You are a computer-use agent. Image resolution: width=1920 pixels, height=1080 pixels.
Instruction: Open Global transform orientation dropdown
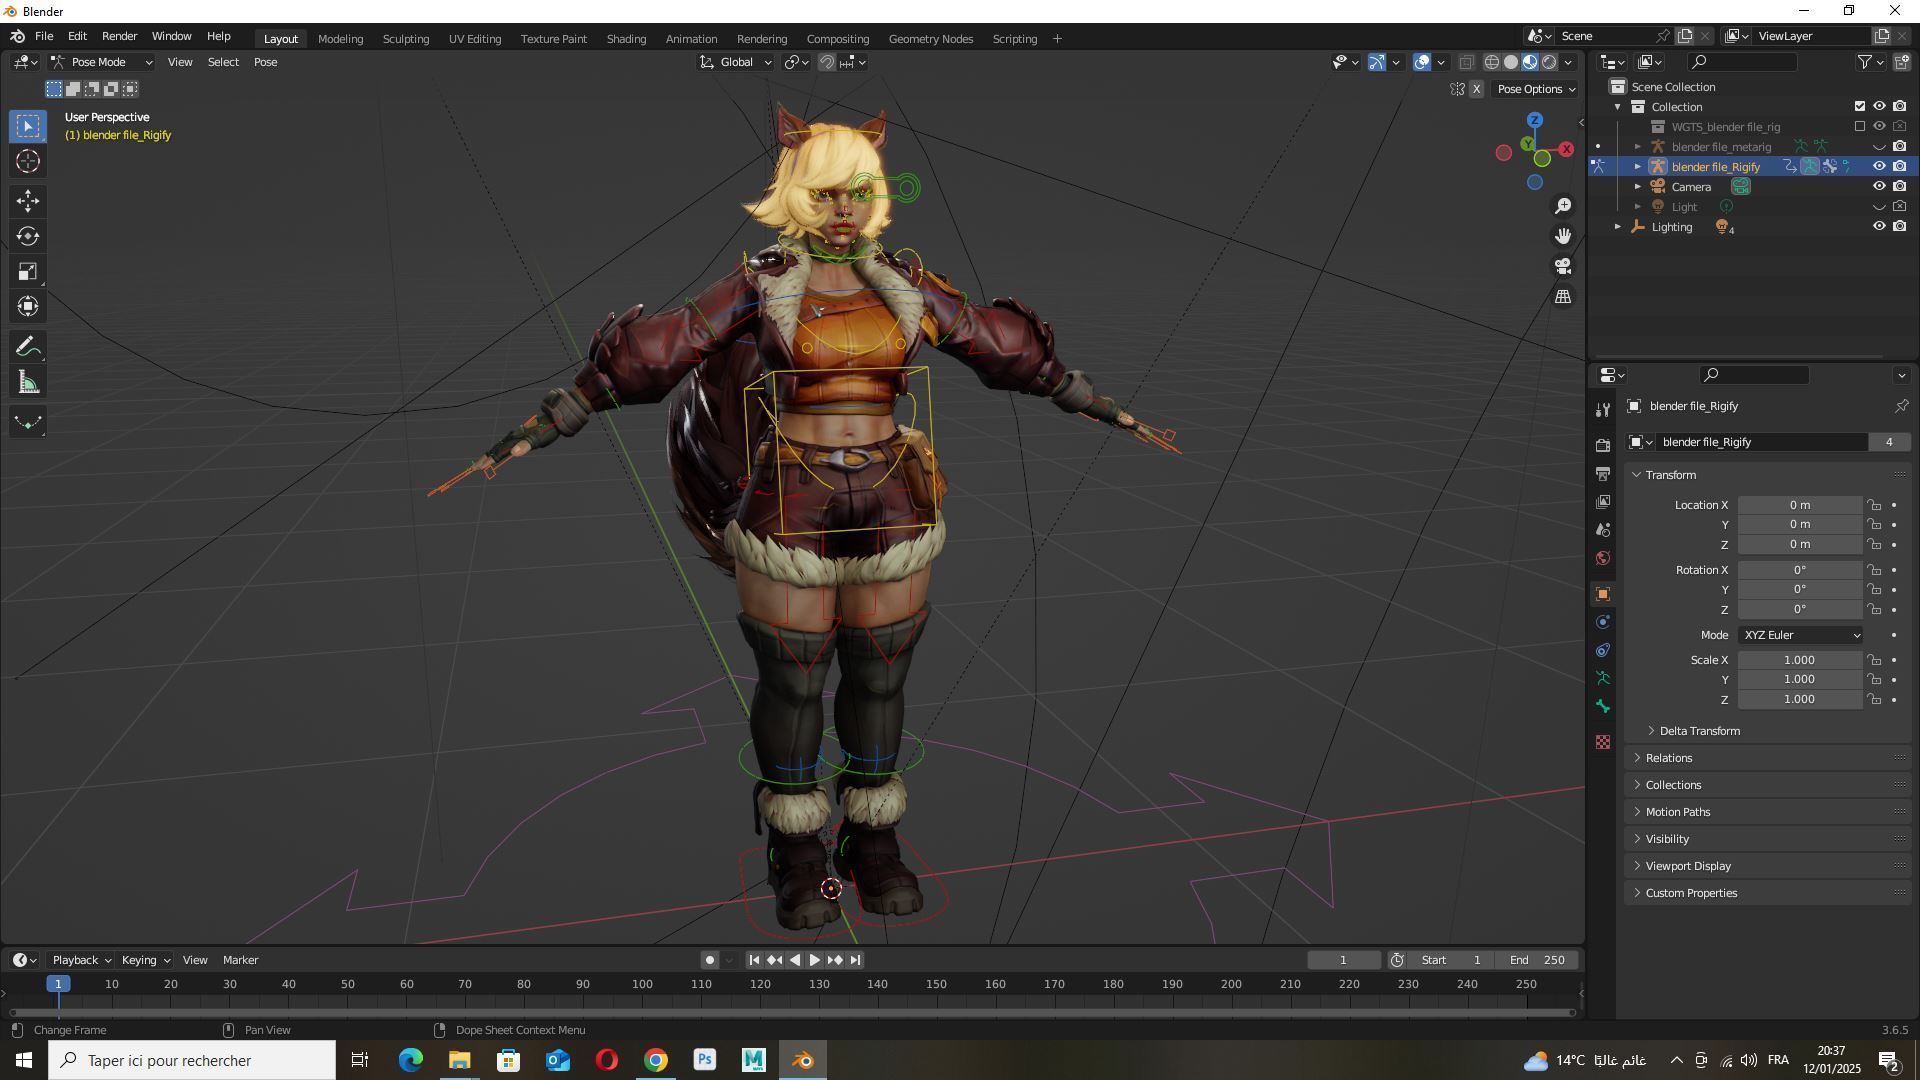(736, 62)
